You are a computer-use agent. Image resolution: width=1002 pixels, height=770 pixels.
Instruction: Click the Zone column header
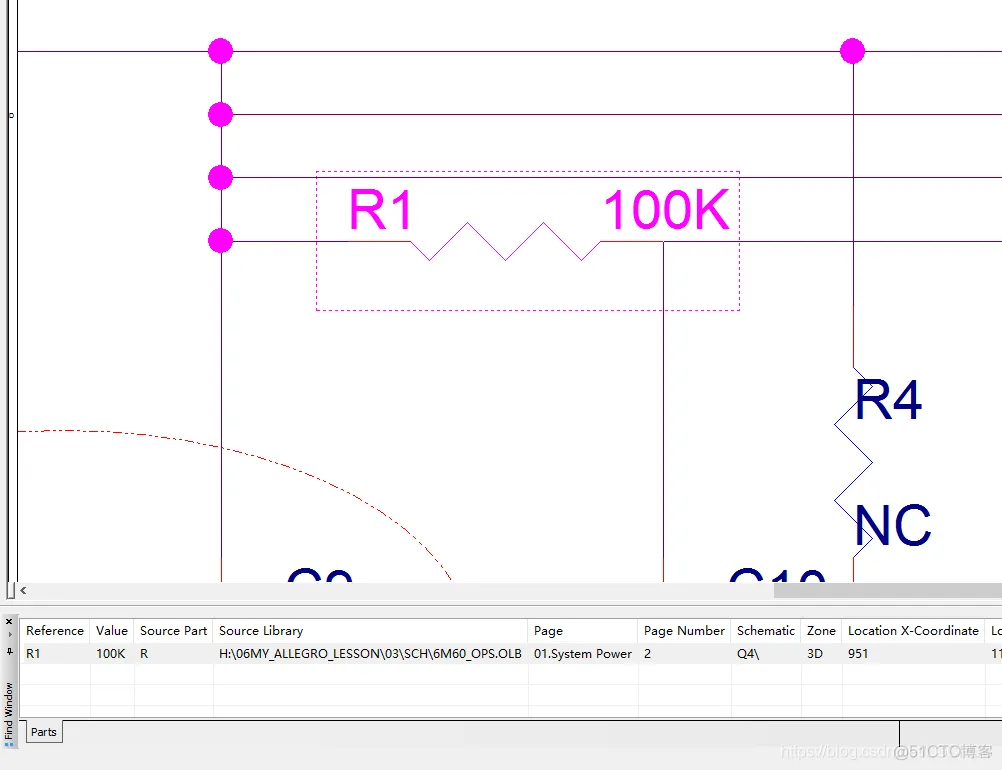821,631
